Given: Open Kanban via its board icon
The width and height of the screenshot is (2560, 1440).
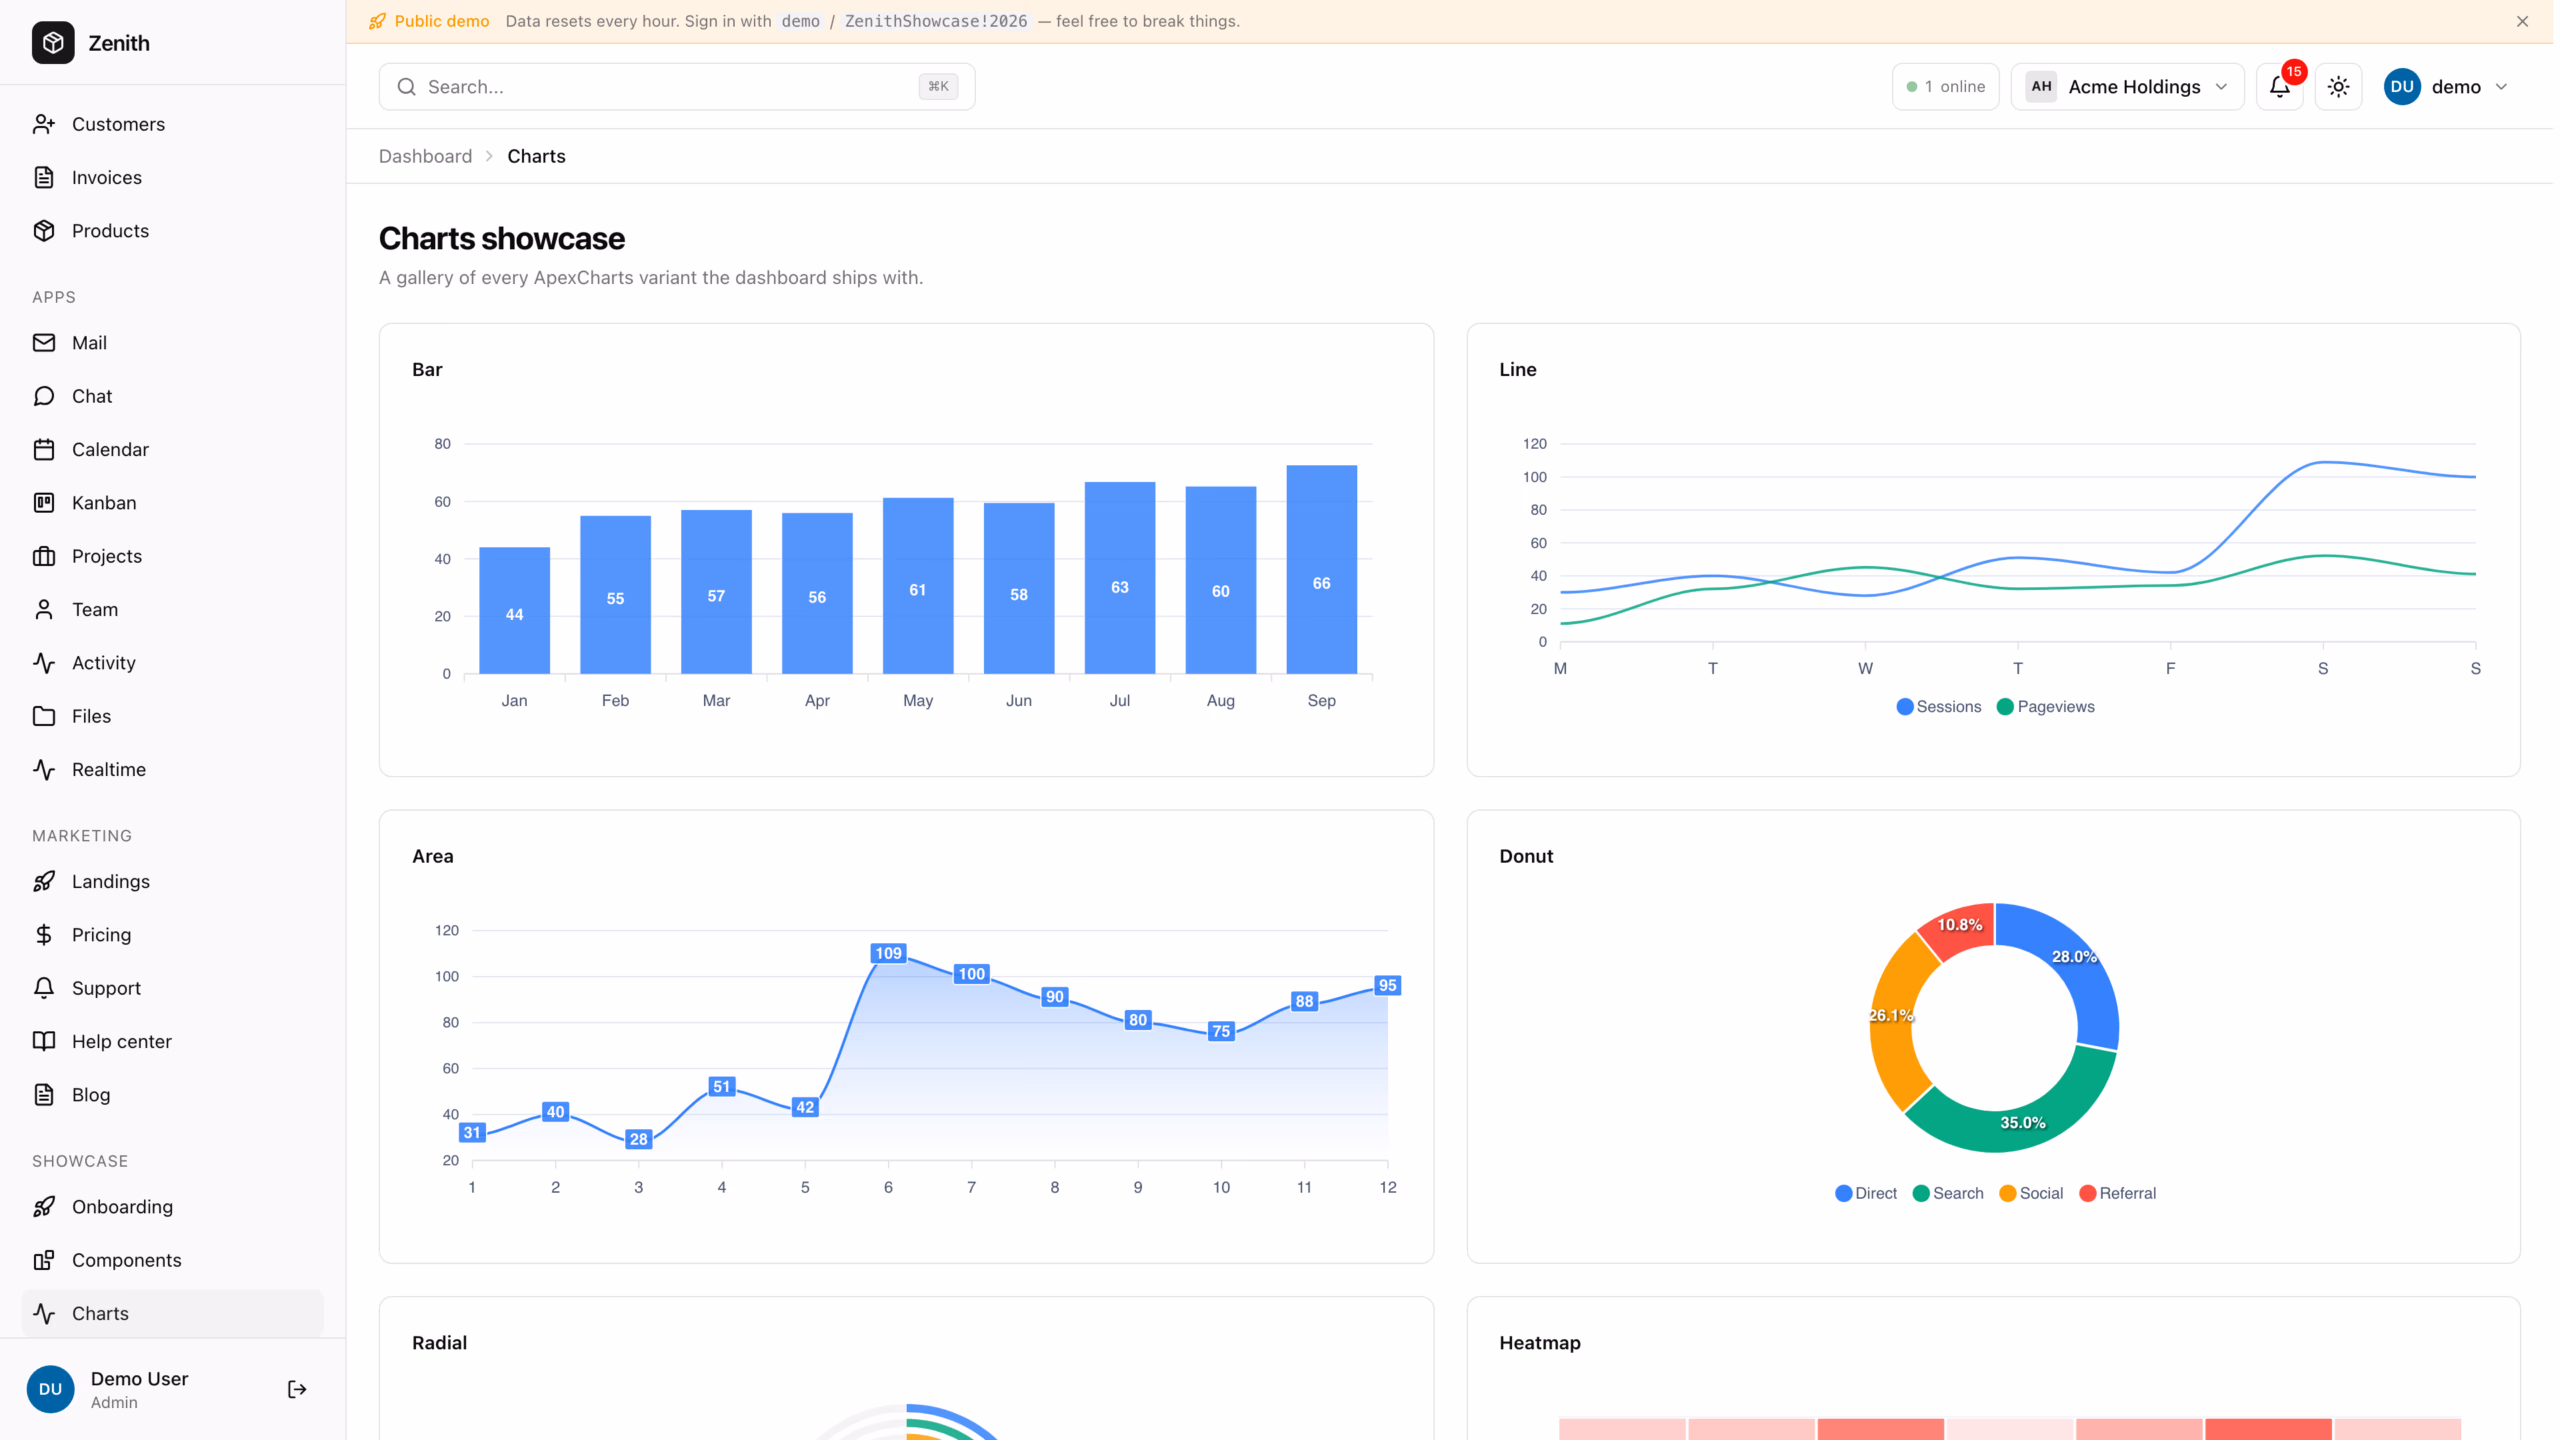Looking at the screenshot, I should [x=44, y=503].
